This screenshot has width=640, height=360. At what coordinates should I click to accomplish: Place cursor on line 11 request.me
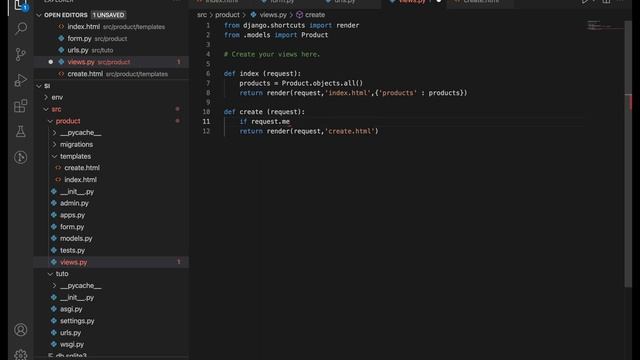pos(270,122)
